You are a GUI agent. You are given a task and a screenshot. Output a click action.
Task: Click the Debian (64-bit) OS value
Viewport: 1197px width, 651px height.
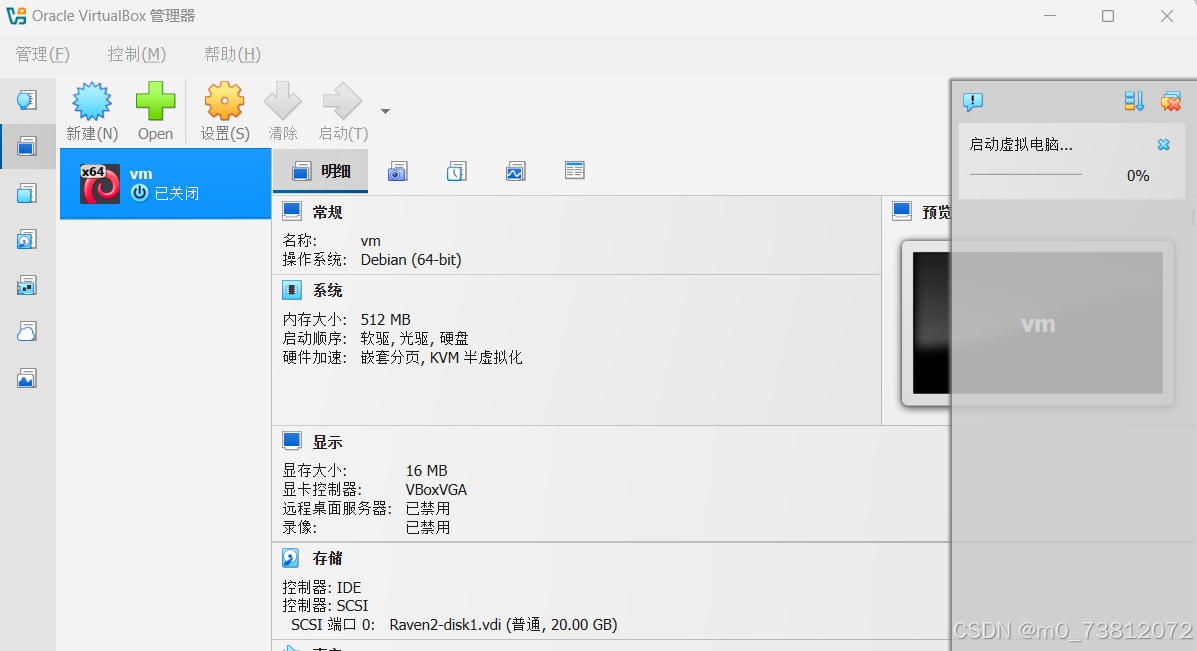pos(411,259)
